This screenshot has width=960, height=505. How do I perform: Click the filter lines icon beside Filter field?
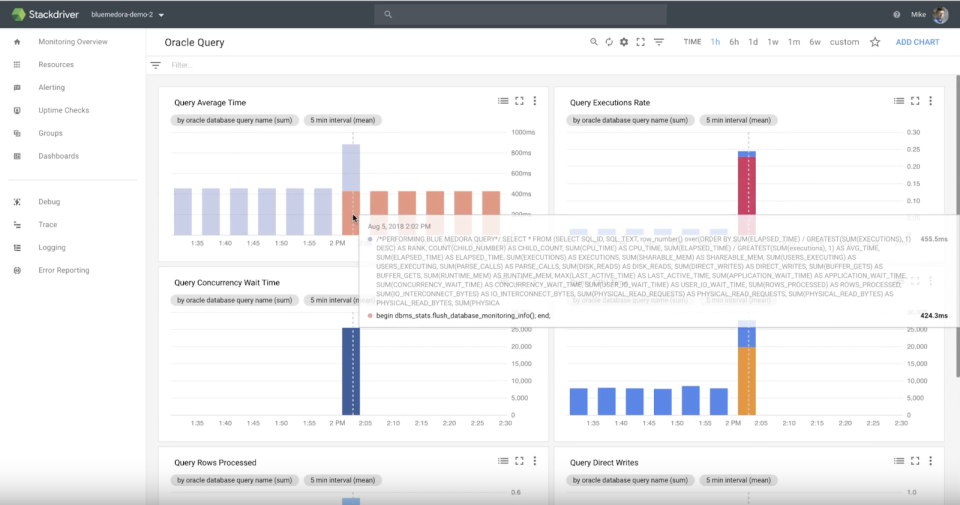(155, 65)
